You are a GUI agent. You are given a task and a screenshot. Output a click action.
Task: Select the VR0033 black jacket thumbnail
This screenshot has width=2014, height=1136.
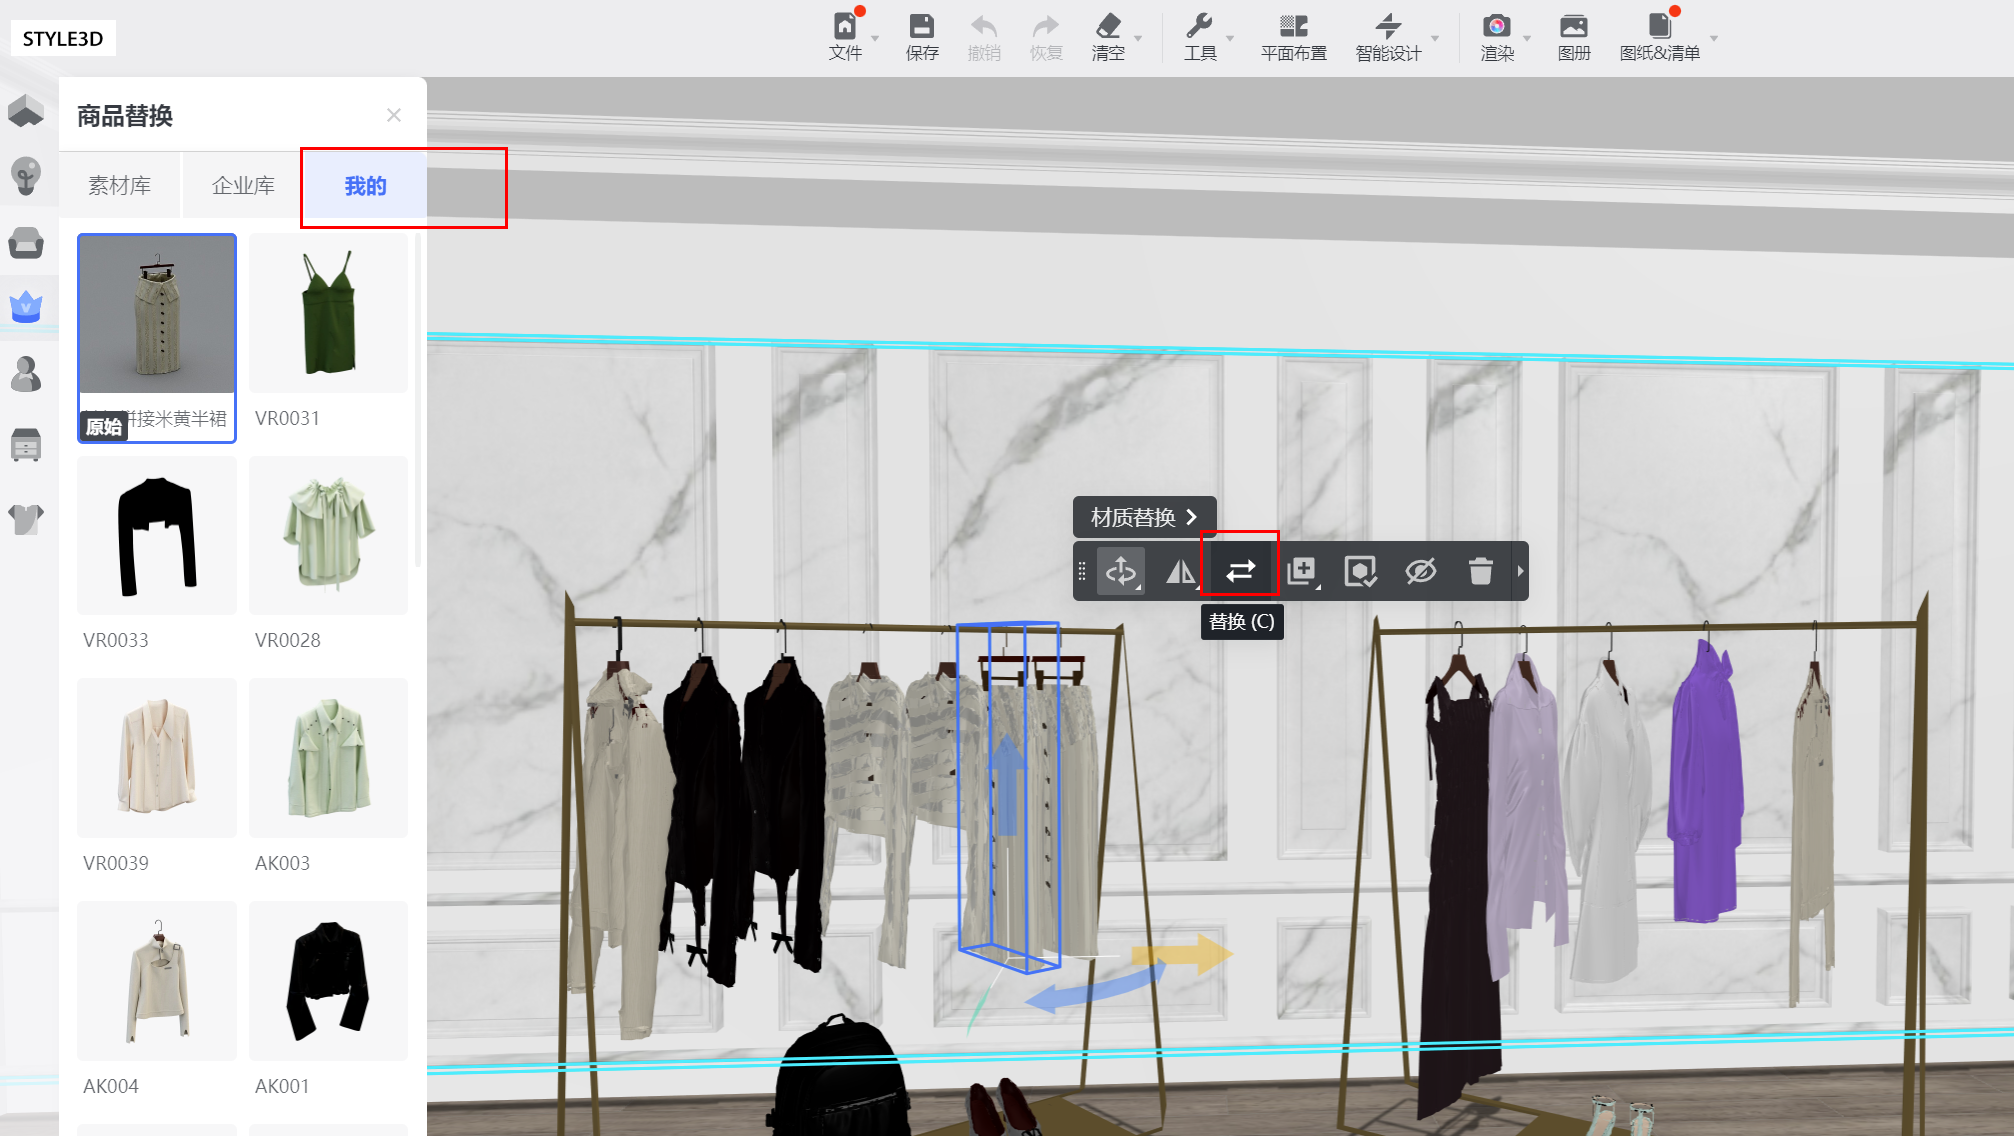click(x=157, y=536)
